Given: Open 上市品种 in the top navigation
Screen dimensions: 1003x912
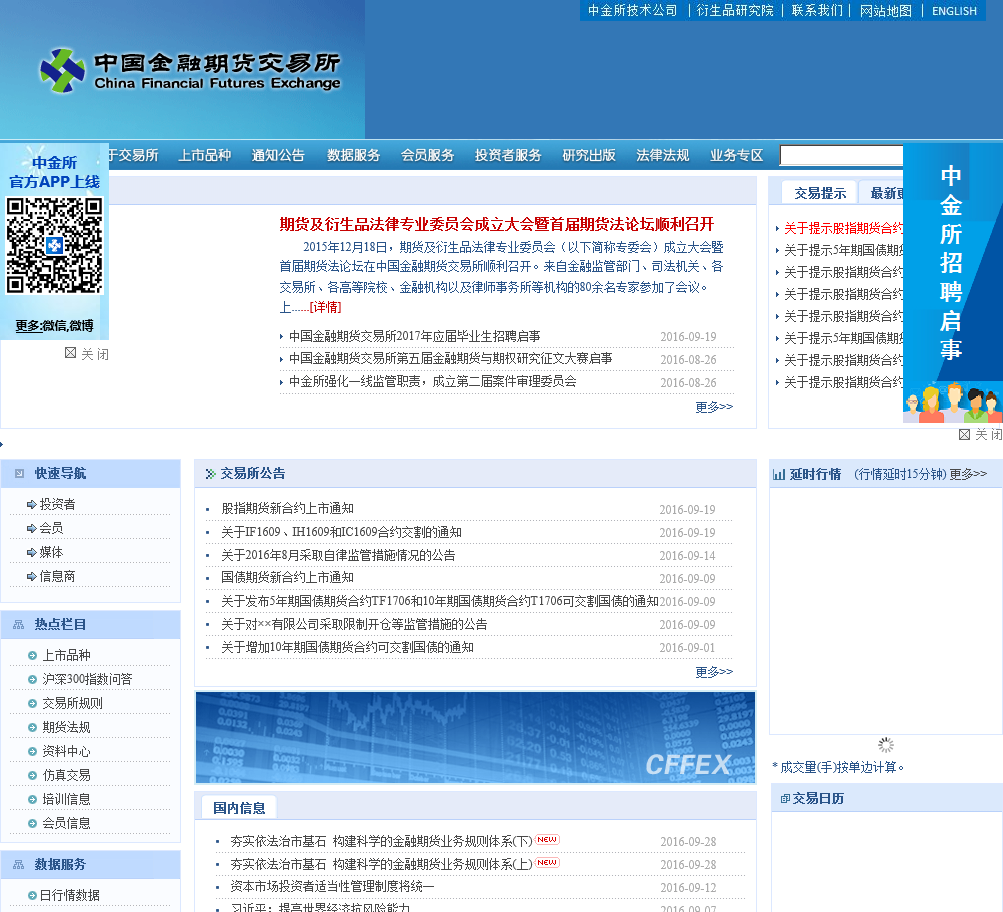Looking at the screenshot, I should (205, 155).
